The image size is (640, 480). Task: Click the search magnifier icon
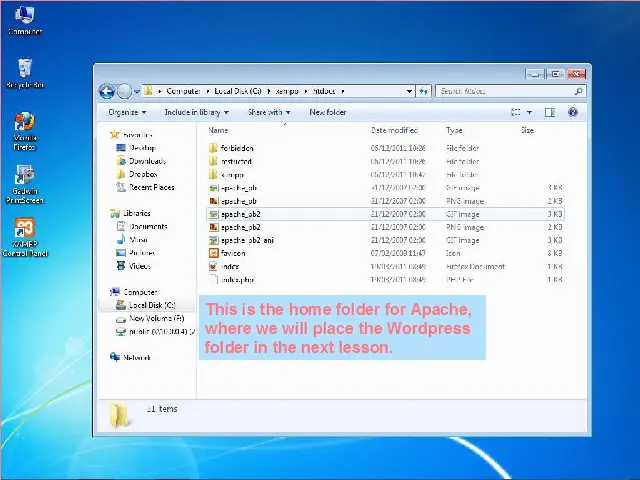tap(578, 91)
